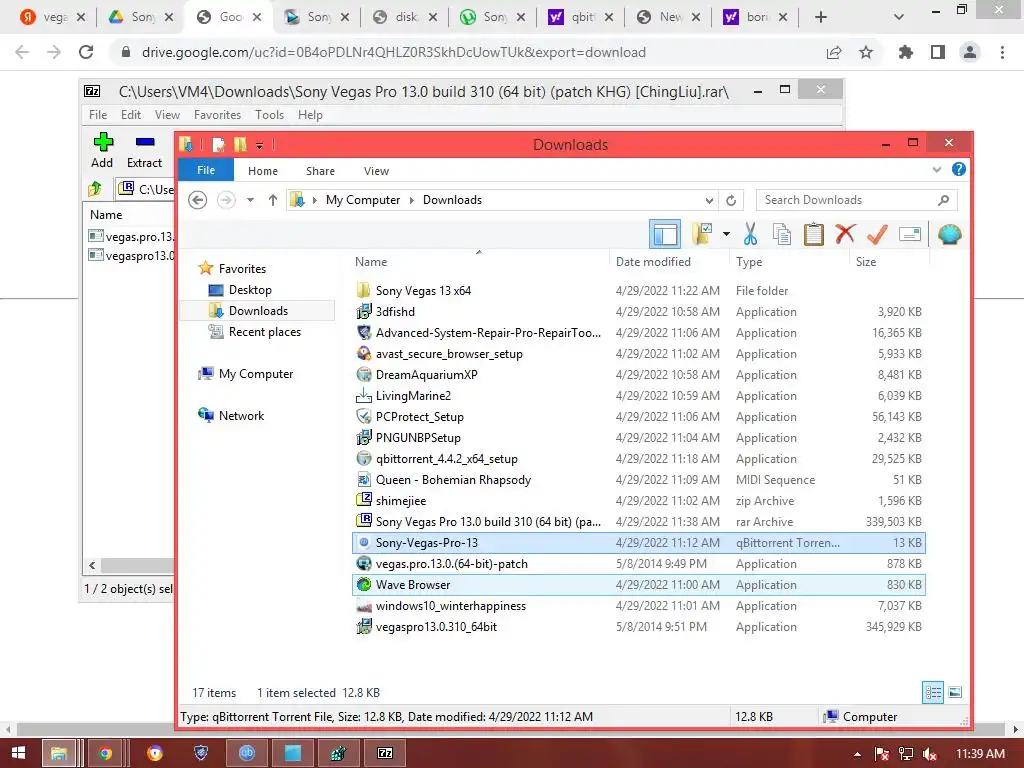Click the Back arrow in Explorer

click(197, 200)
